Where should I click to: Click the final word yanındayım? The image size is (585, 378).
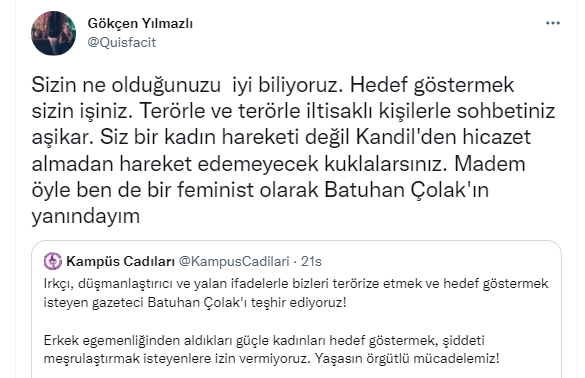click(86, 216)
